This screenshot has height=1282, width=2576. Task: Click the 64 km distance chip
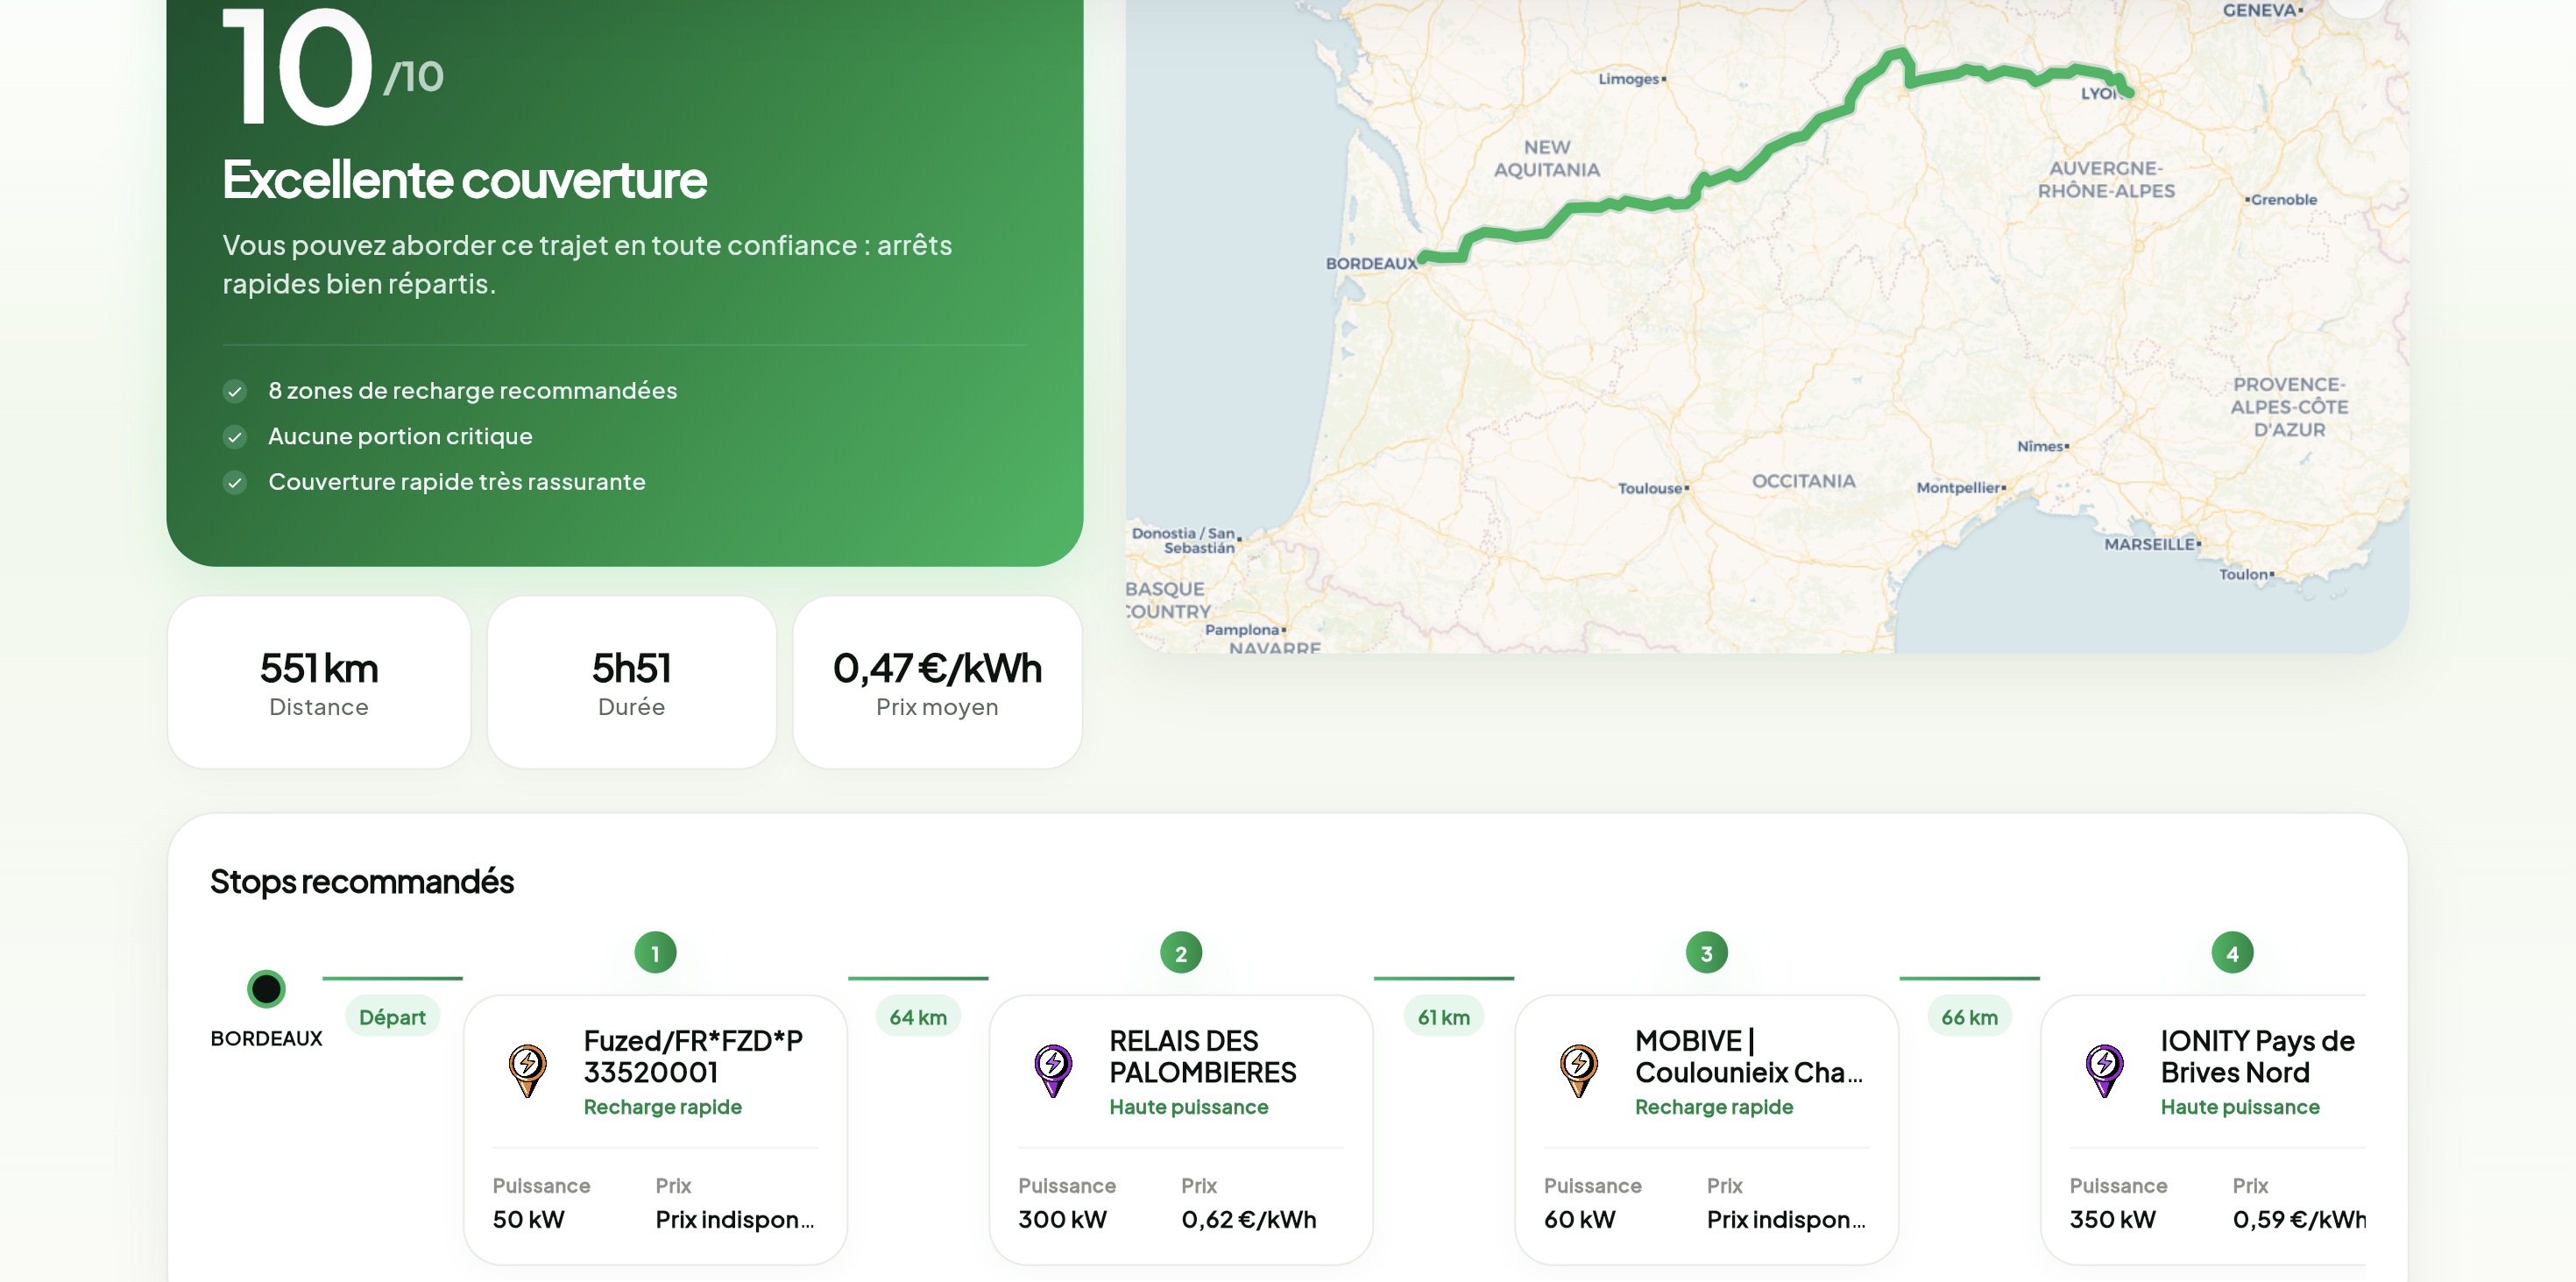click(918, 1017)
